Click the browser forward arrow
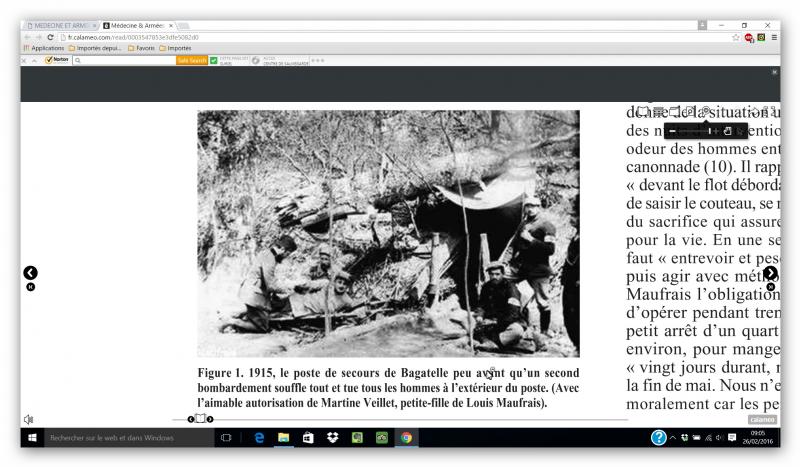 (39, 37)
